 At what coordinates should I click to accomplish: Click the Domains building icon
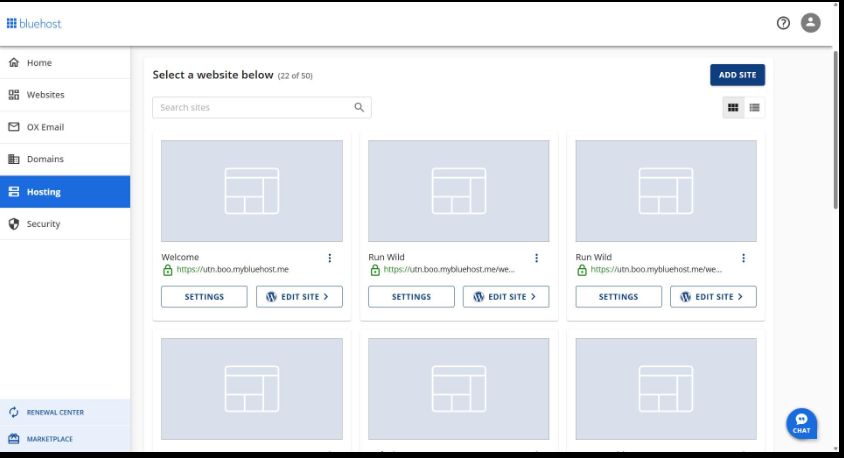pyautogui.click(x=14, y=159)
